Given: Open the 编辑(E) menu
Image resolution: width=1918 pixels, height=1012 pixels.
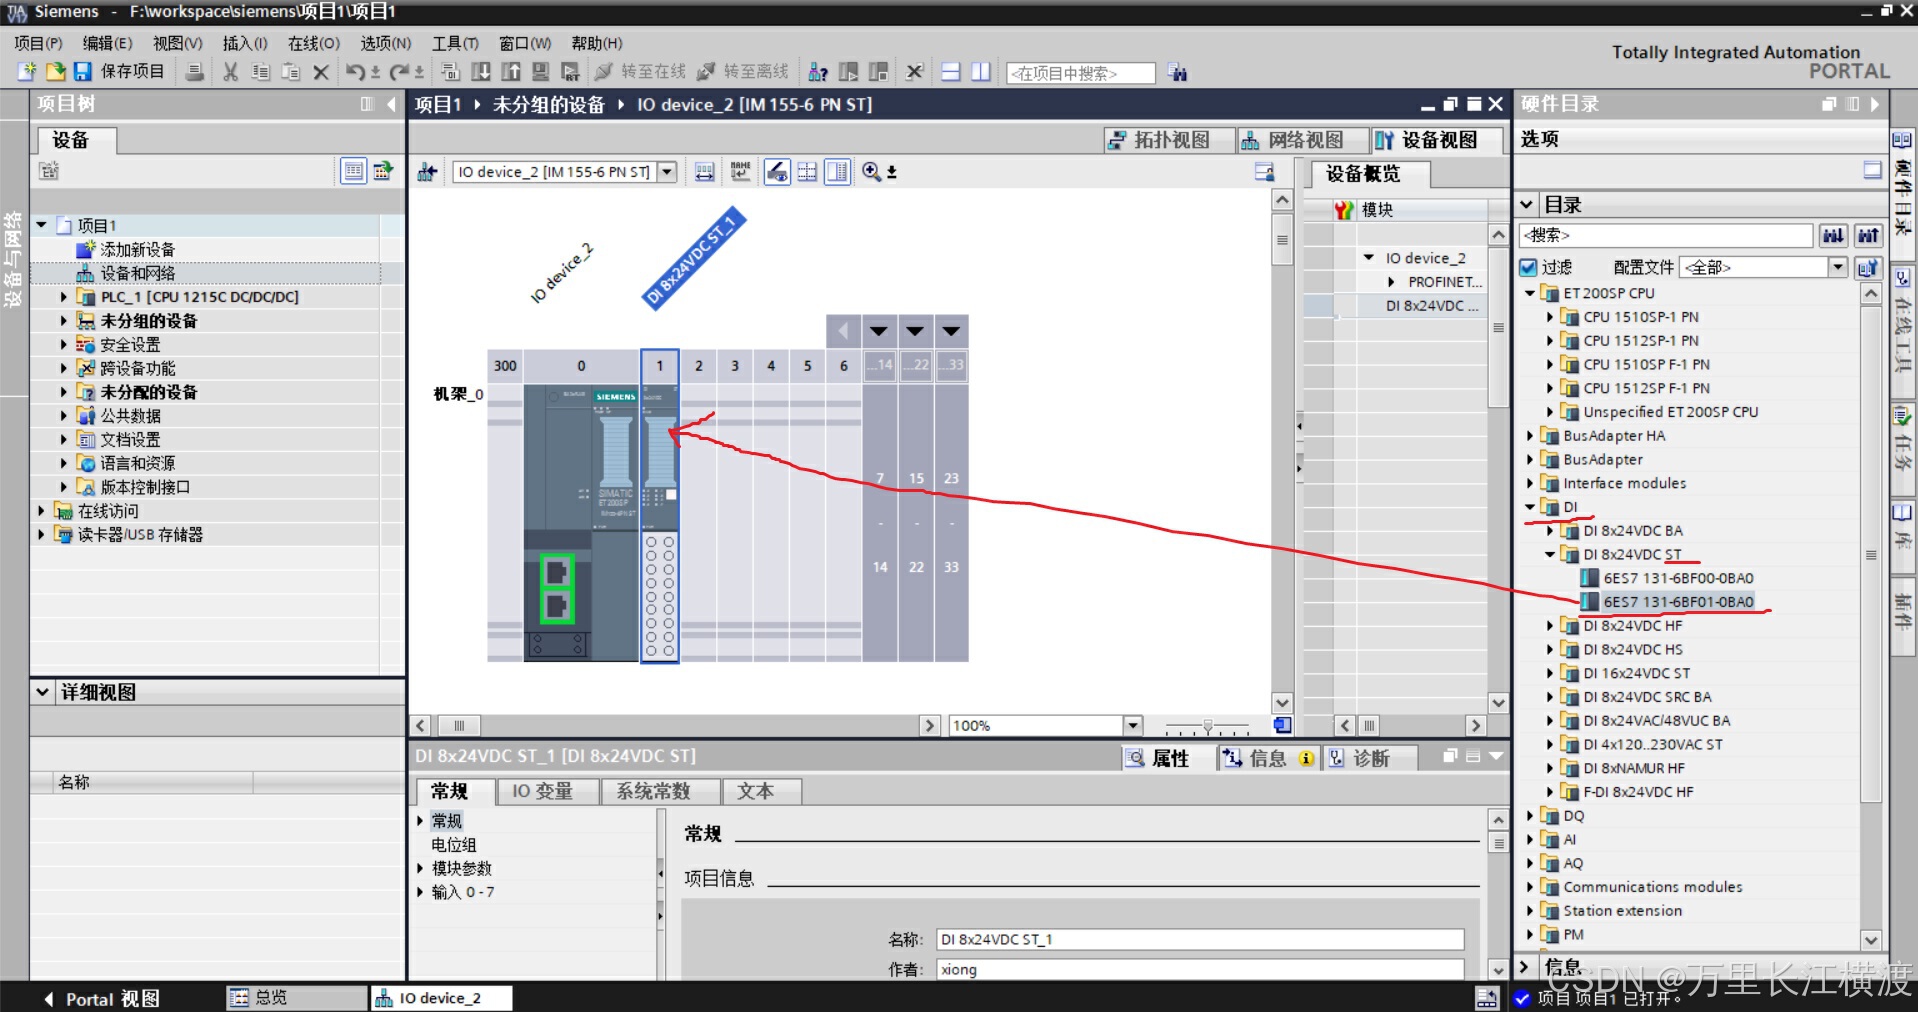Looking at the screenshot, I should (107, 43).
